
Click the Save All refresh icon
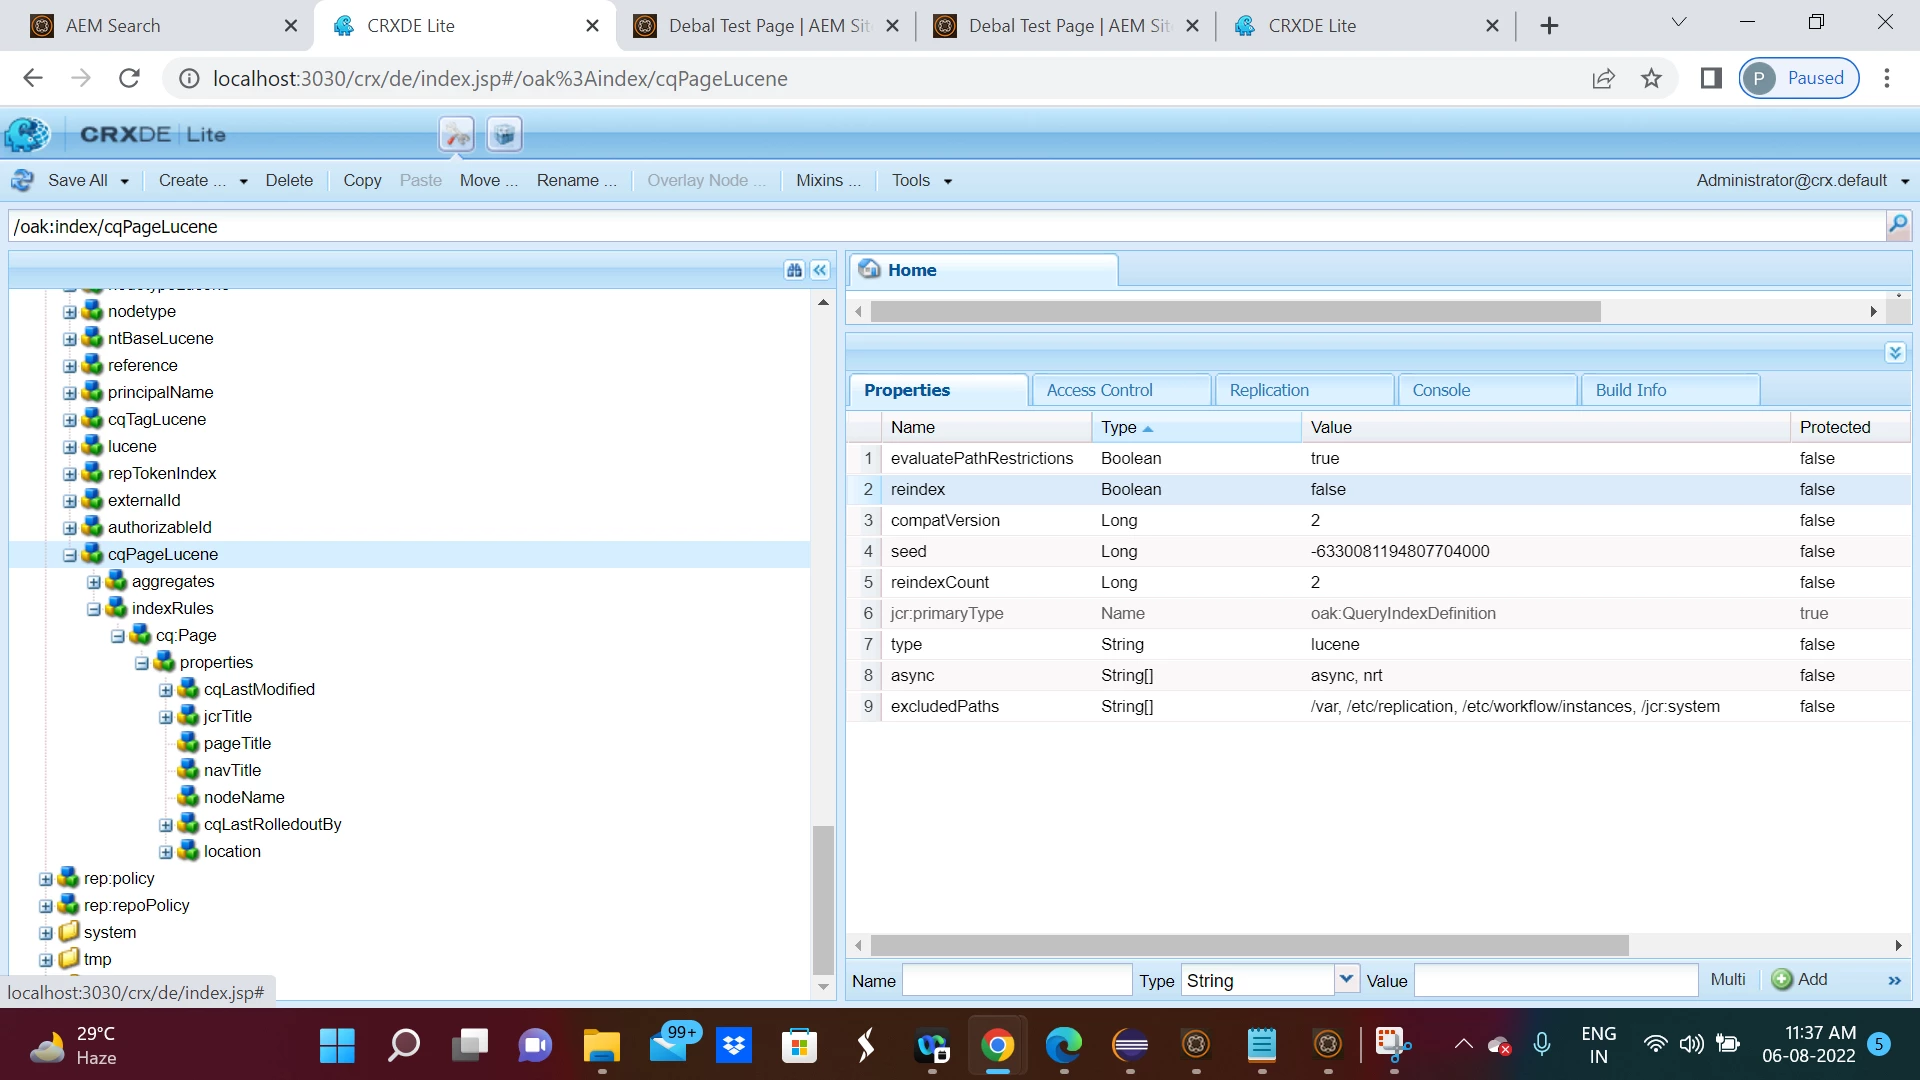pyautogui.click(x=22, y=181)
